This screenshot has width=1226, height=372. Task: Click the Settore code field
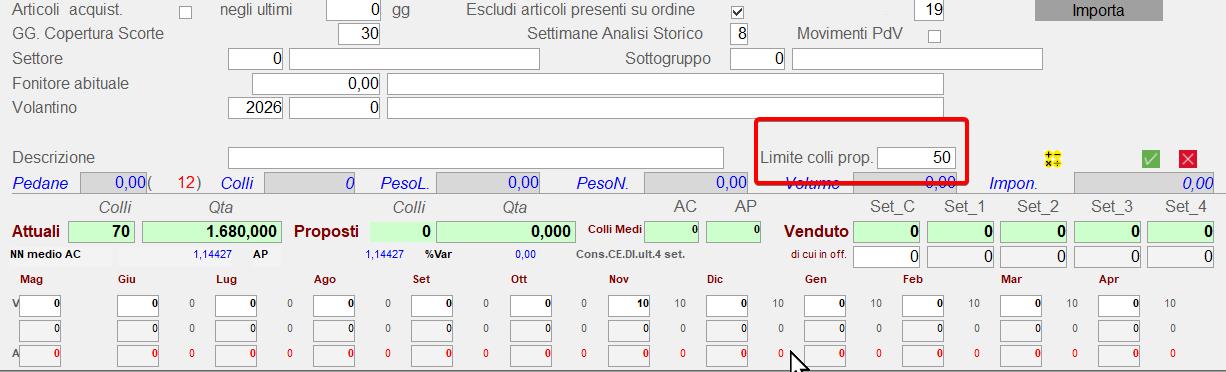click(256, 59)
